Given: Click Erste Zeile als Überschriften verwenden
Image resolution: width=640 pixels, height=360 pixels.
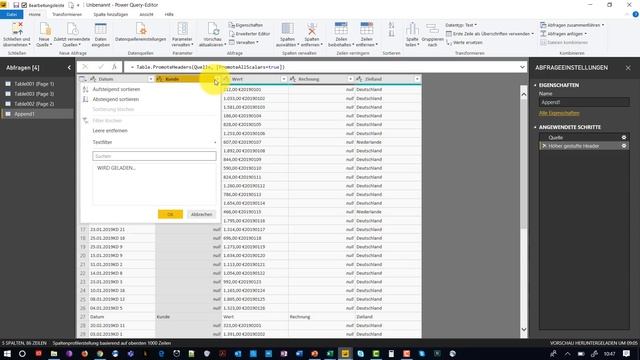Looking at the screenshot, I should [x=489, y=34].
